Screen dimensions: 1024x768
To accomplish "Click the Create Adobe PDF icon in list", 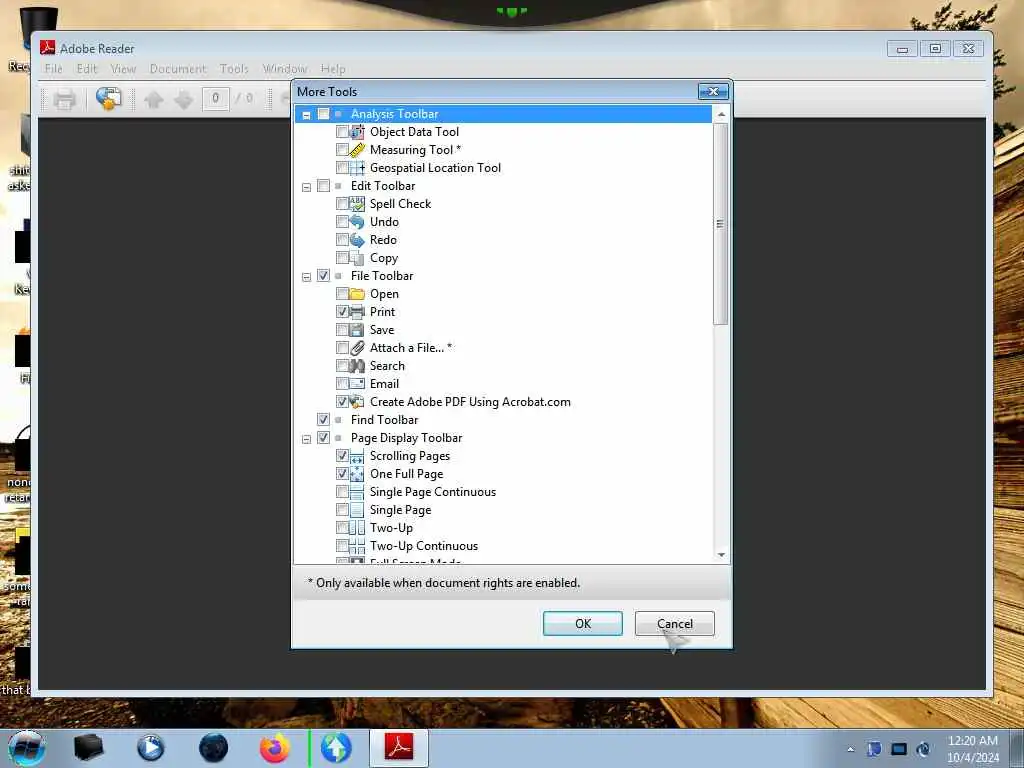I will pyautogui.click(x=357, y=402).
